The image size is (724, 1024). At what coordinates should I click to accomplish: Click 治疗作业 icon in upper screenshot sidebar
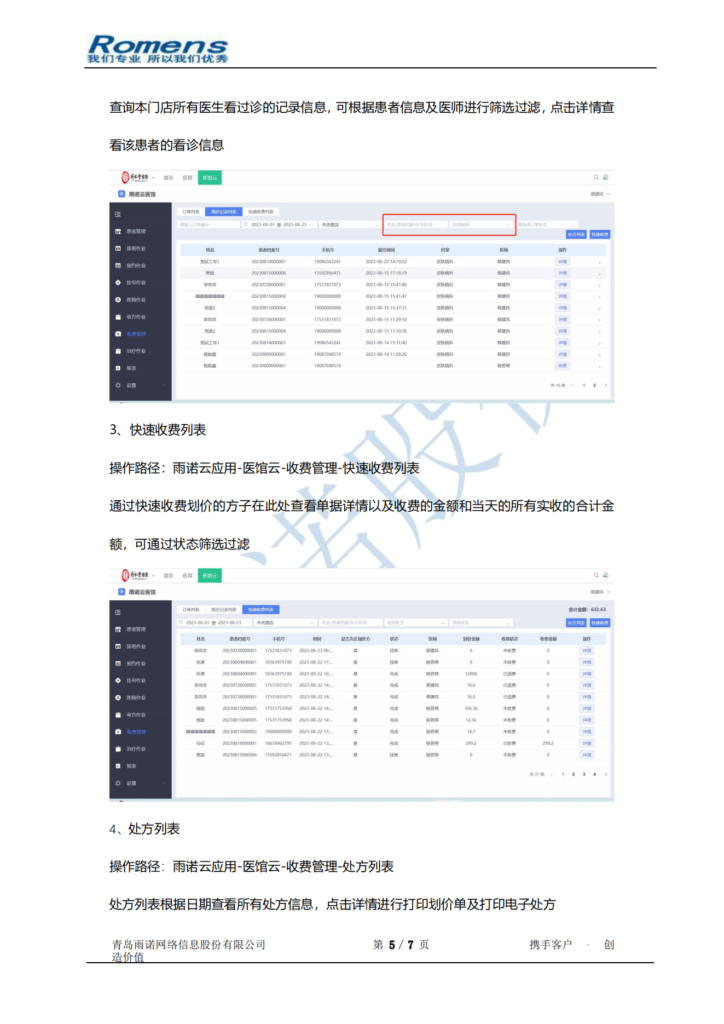(118, 351)
